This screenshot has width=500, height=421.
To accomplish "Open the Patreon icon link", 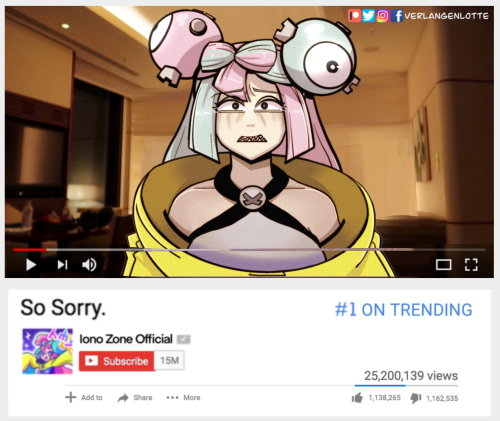I will coord(354,16).
